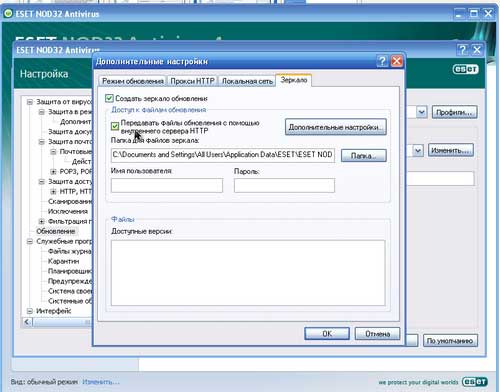Viewport: 500px width, 392px height.
Task: Collapse the 'Защита почтового' tree node
Action: [42, 142]
